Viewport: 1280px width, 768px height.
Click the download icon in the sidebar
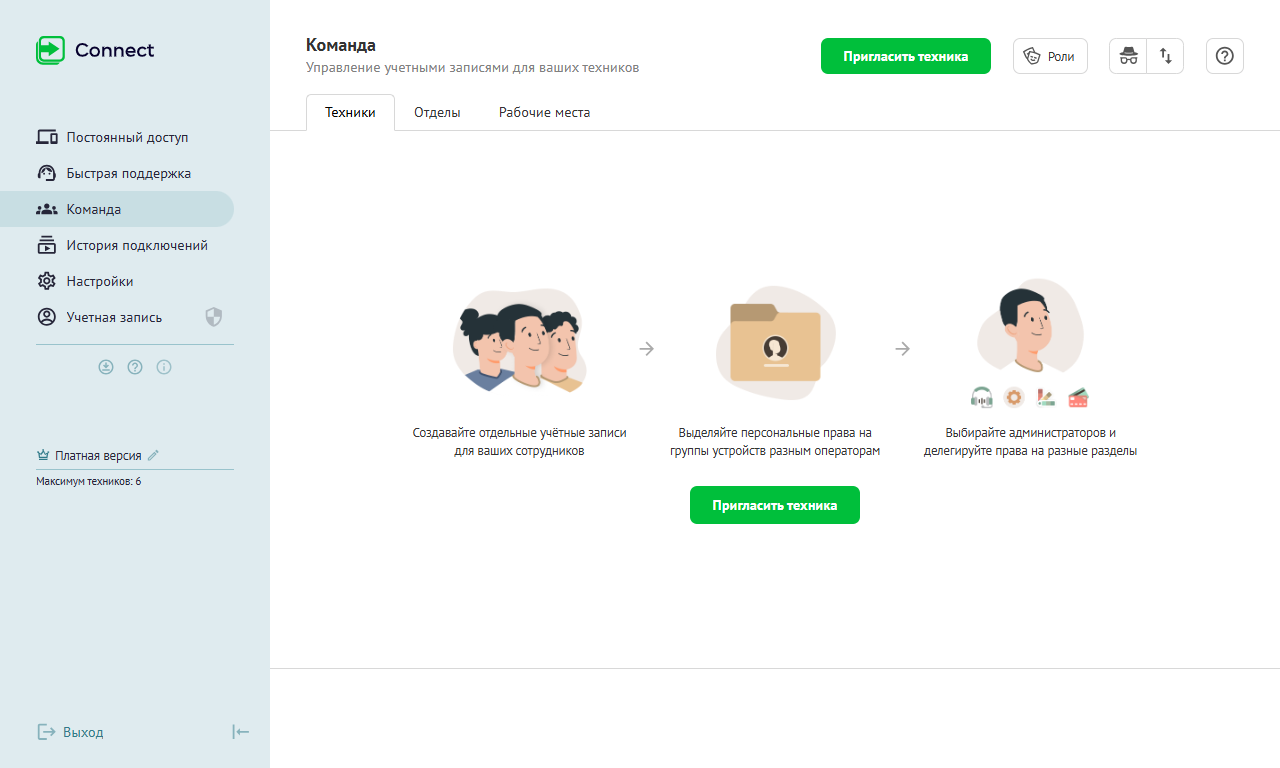(x=106, y=367)
